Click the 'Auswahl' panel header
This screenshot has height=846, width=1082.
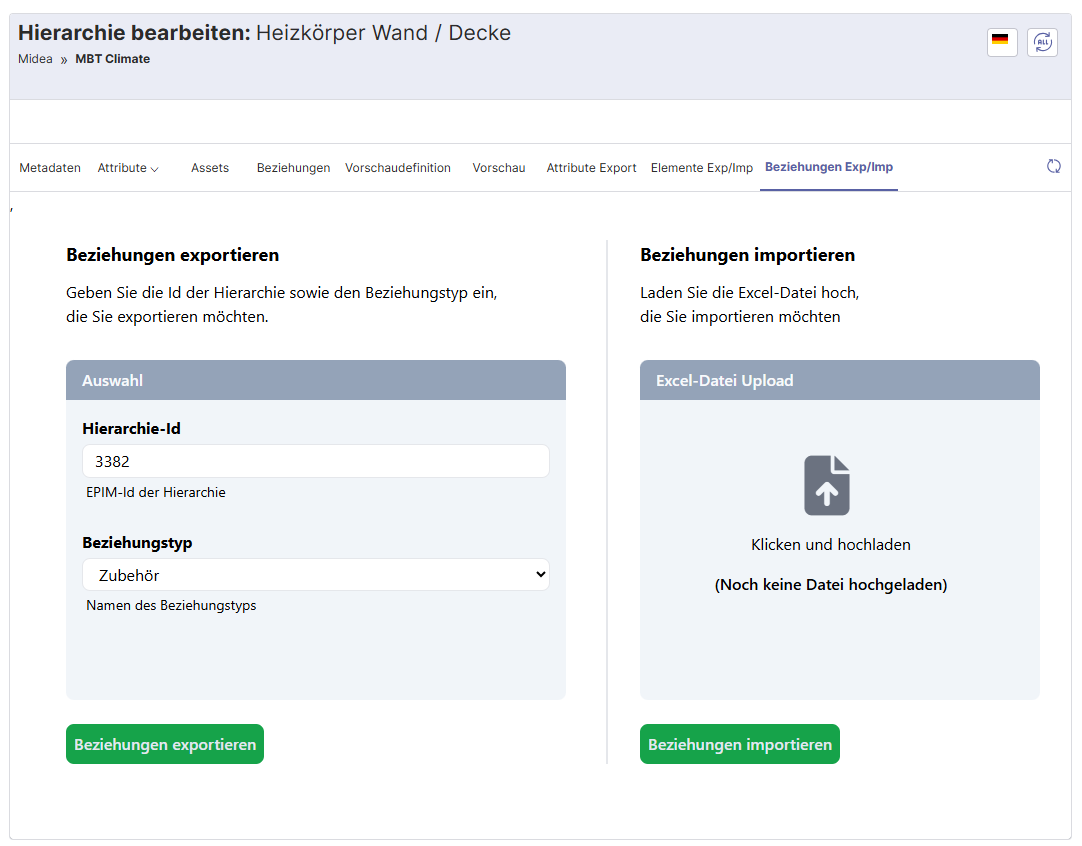click(x=316, y=380)
